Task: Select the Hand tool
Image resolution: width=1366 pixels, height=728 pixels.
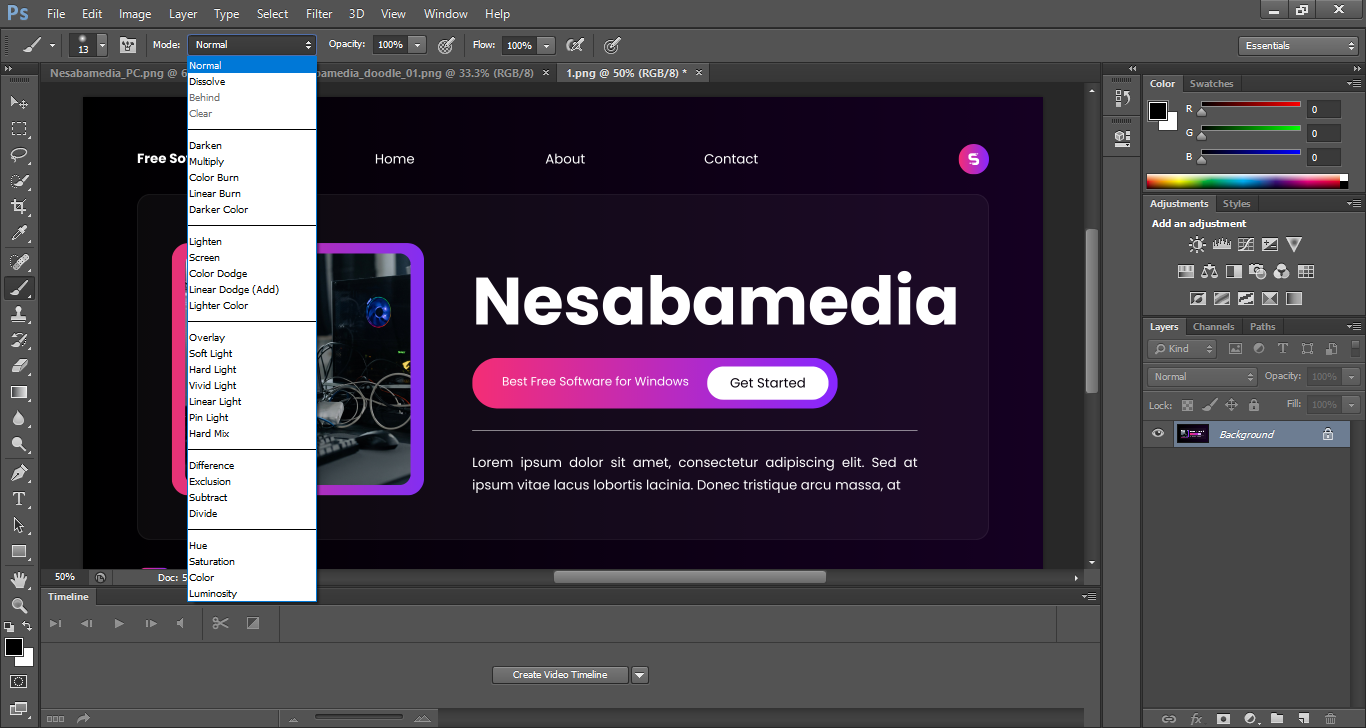Action: point(19,579)
